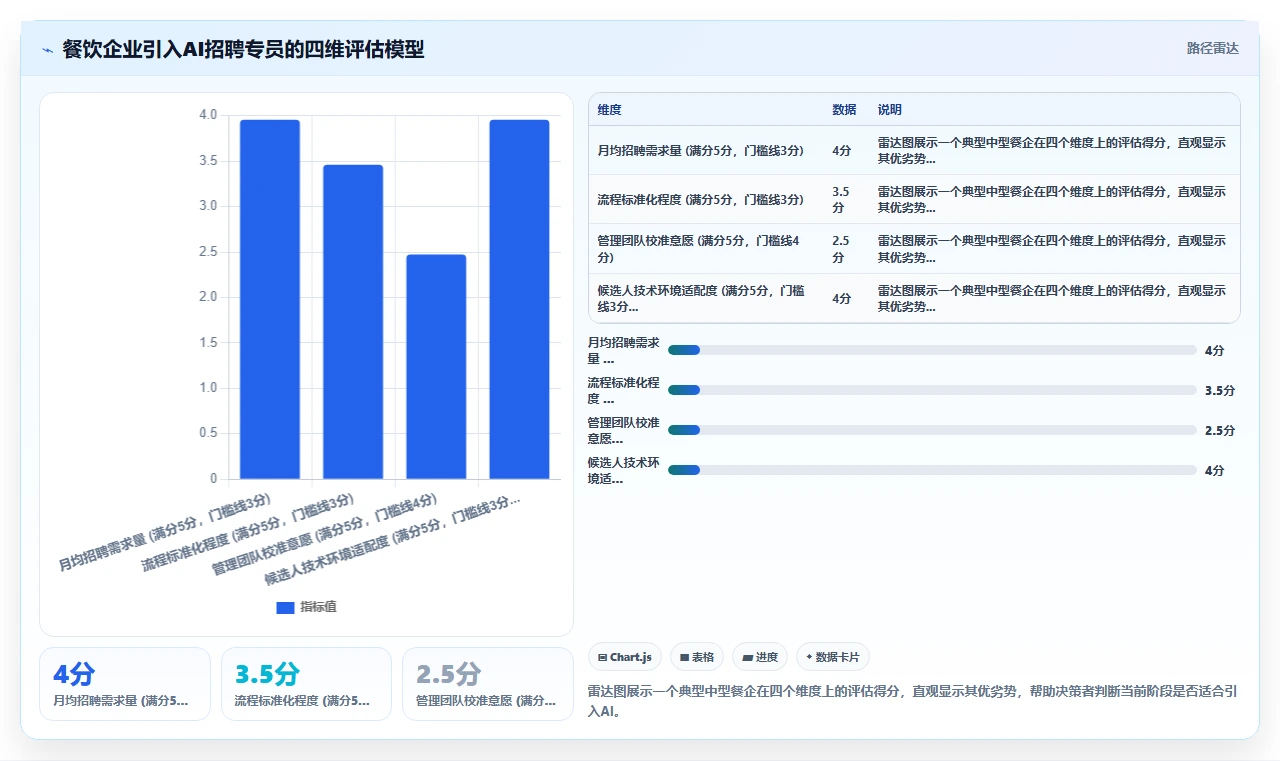Select the 流程标准化程度 bar in chart
The height and width of the screenshot is (761, 1280).
[x=353, y=322]
